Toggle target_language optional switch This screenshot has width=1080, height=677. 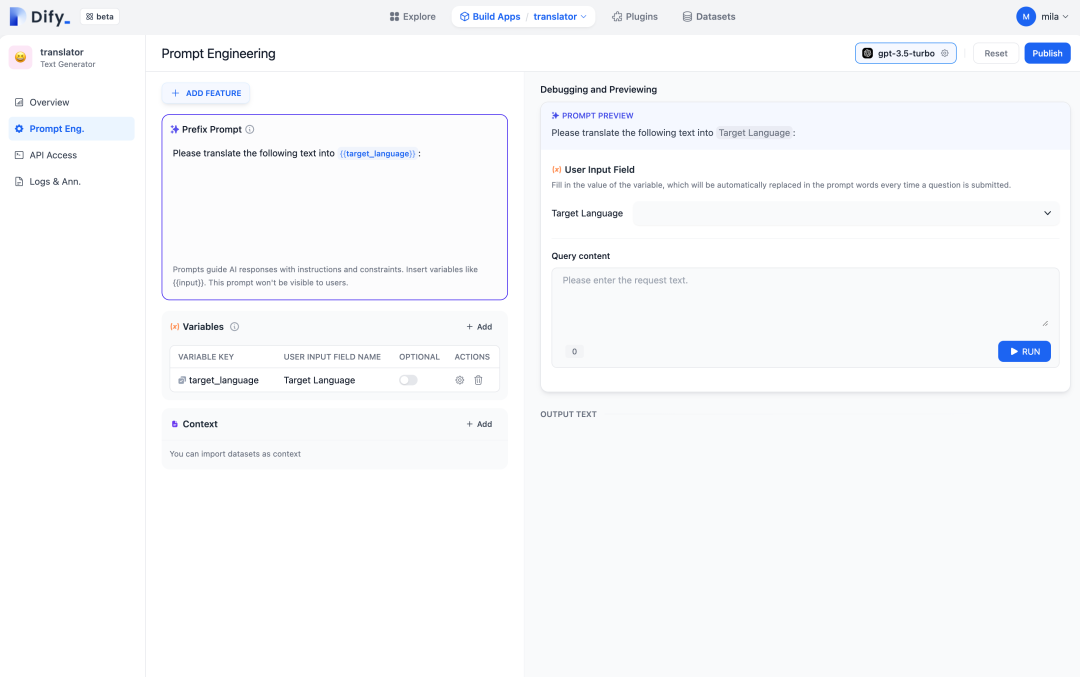pos(408,380)
